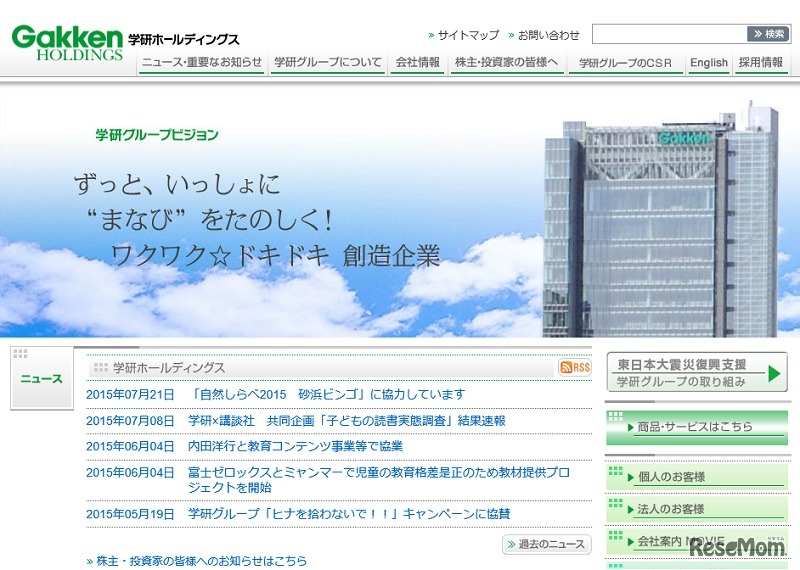Image resolution: width=800 pixels, height=570 pixels.
Task: Open 会社案内 MOVIE sidebar link
Action: pos(697,541)
